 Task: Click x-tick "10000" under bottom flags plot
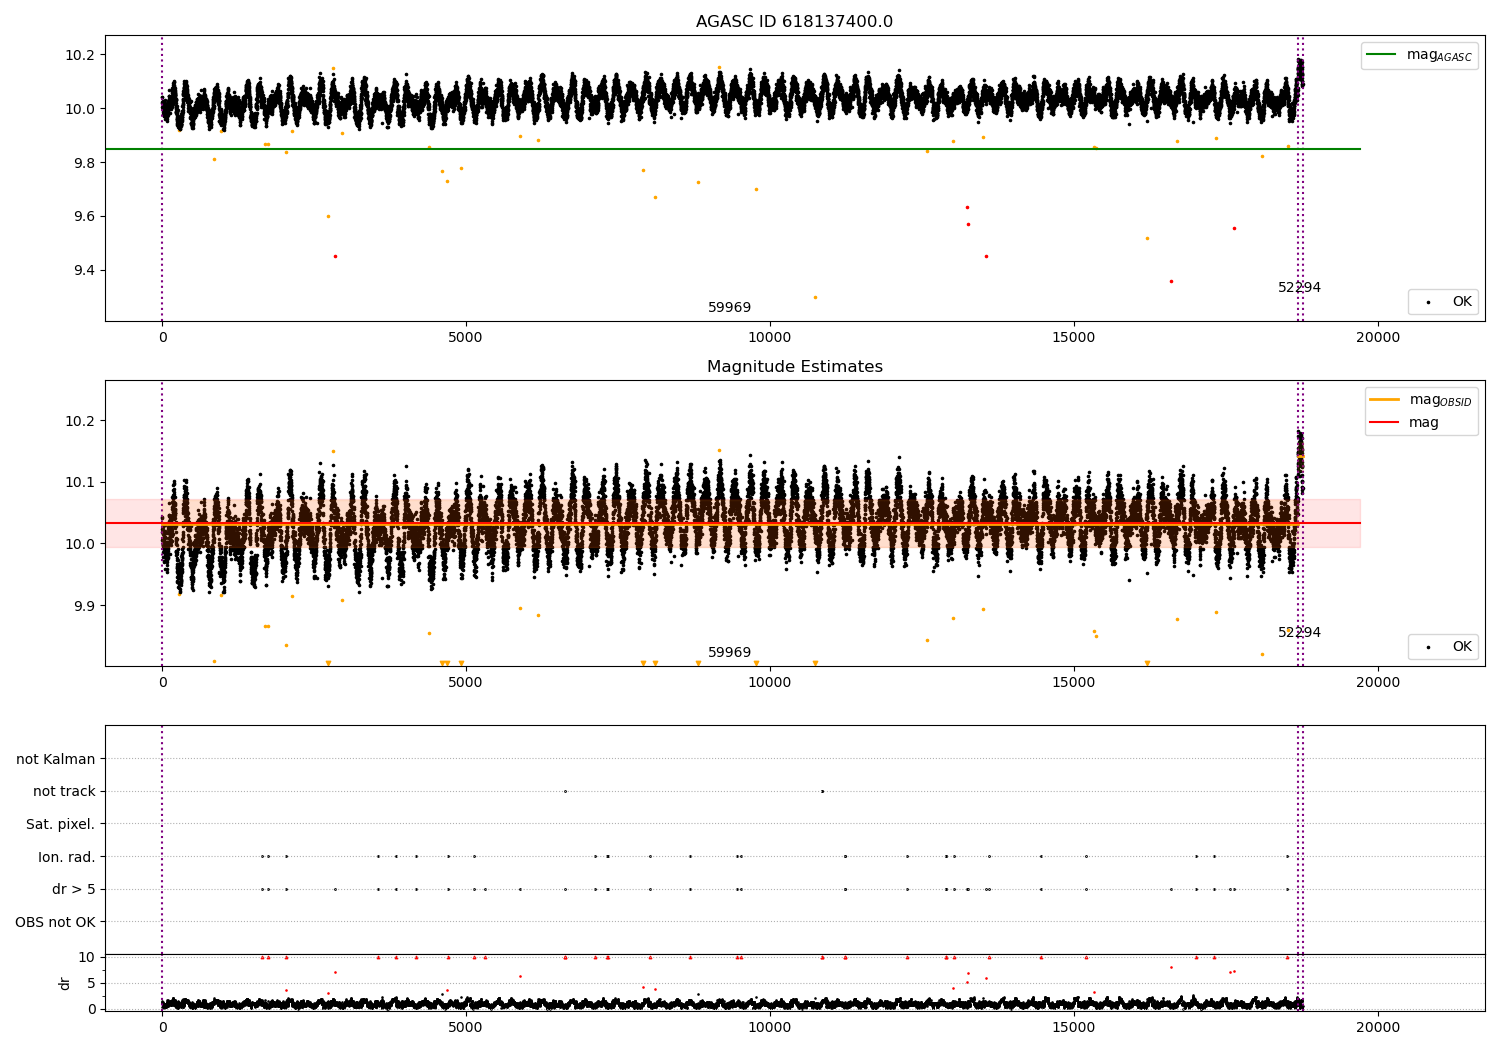(x=770, y=1027)
